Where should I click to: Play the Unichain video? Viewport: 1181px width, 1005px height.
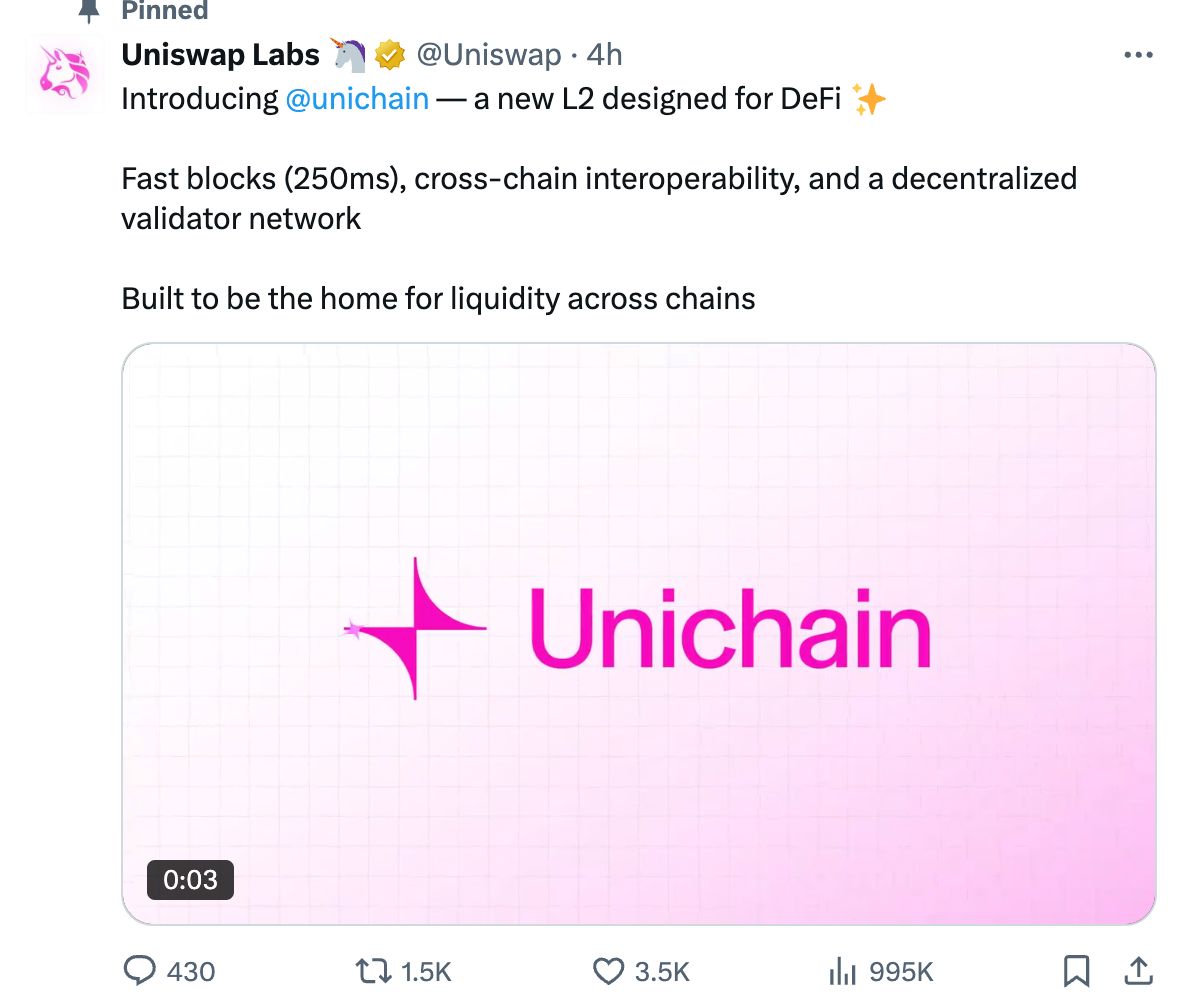[637, 629]
